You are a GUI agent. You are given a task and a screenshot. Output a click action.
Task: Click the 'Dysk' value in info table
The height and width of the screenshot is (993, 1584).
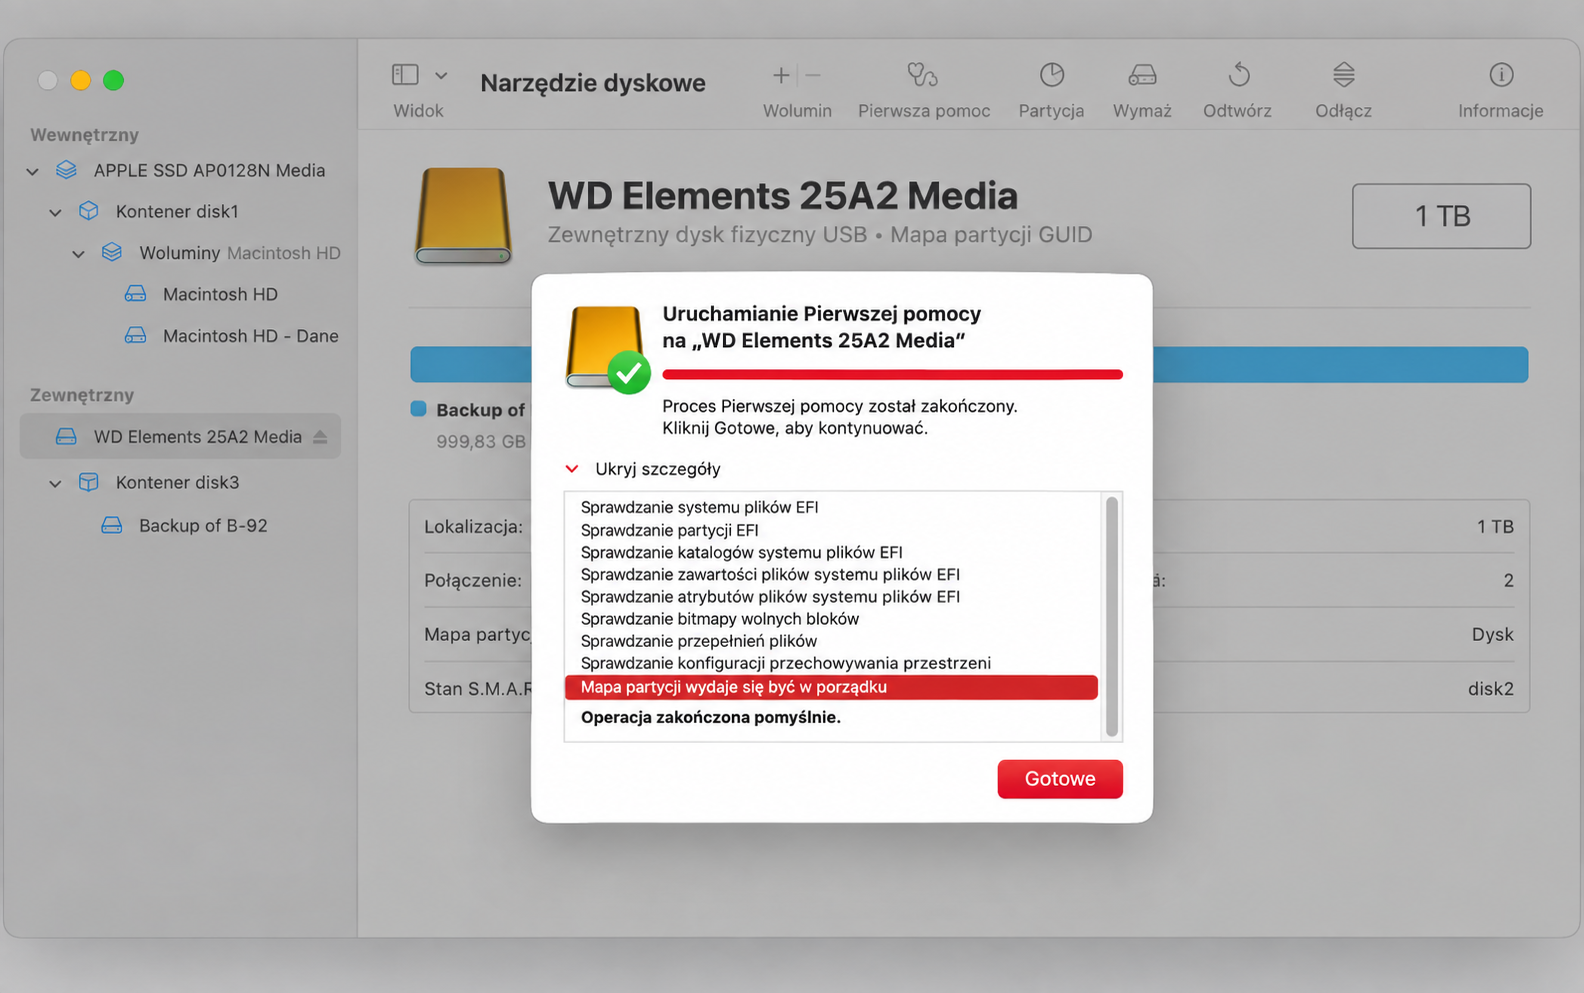[1493, 634]
